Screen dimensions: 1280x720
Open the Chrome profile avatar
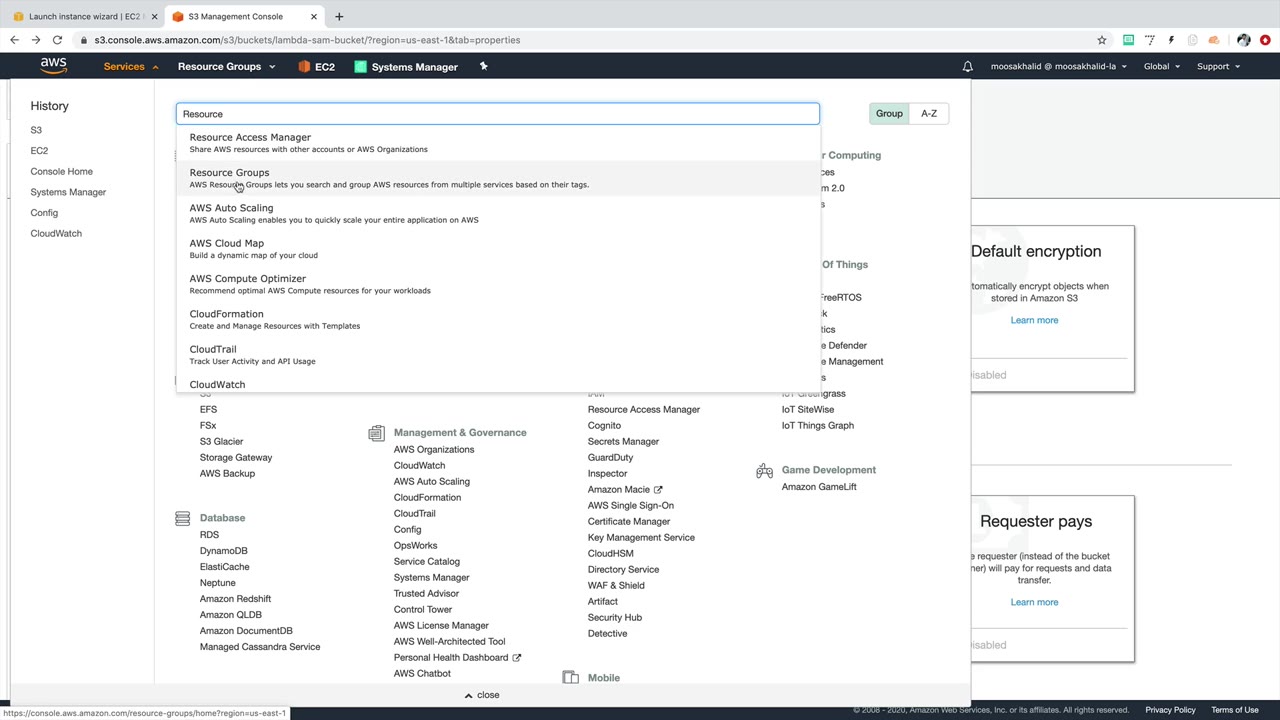click(1243, 40)
